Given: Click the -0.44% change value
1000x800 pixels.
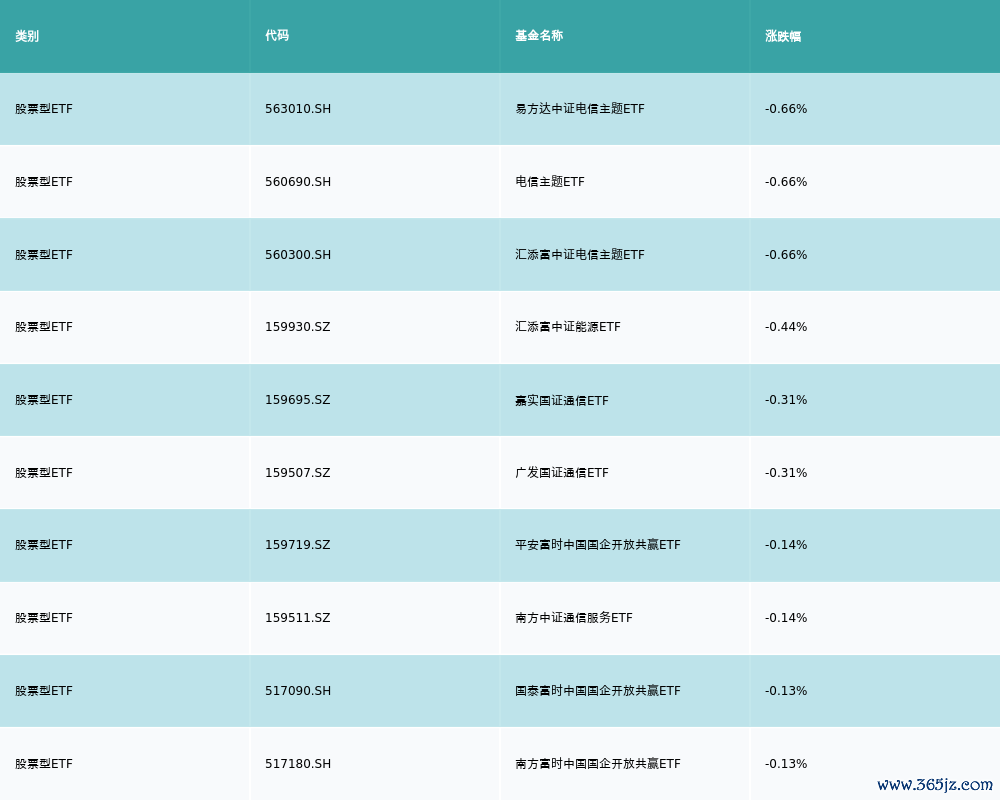Looking at the screenshot, I should pos(786,327).
